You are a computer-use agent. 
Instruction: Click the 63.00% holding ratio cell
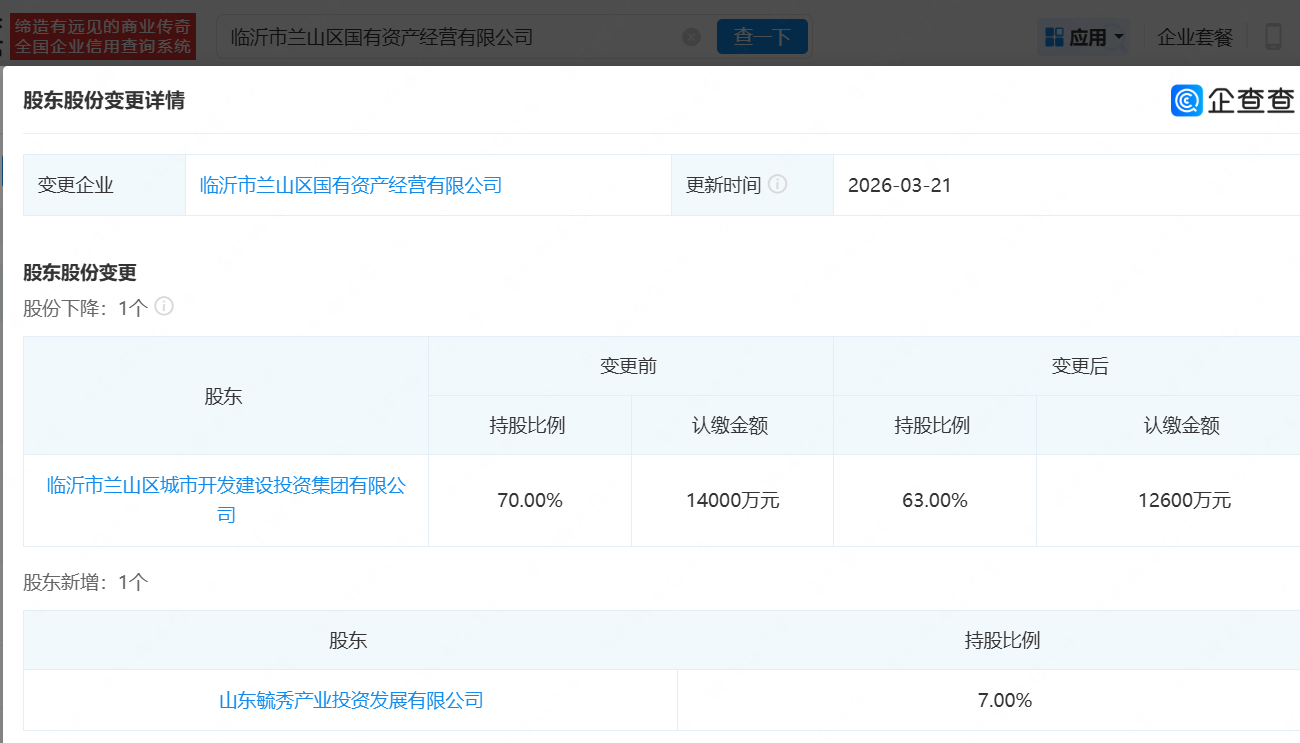pyautogui.click(x=934, y=500)
